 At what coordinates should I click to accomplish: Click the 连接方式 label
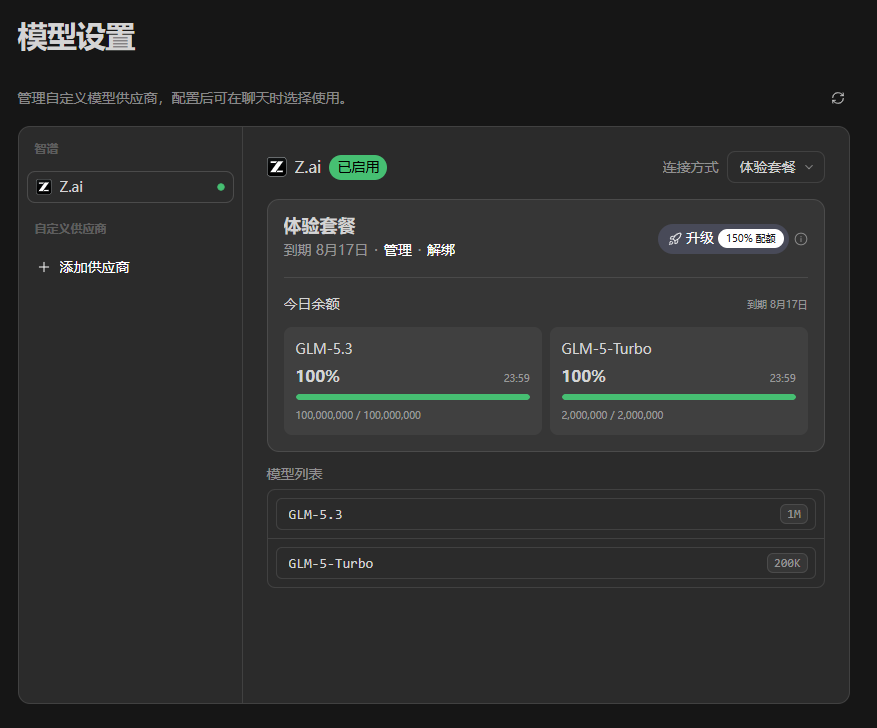690,167
